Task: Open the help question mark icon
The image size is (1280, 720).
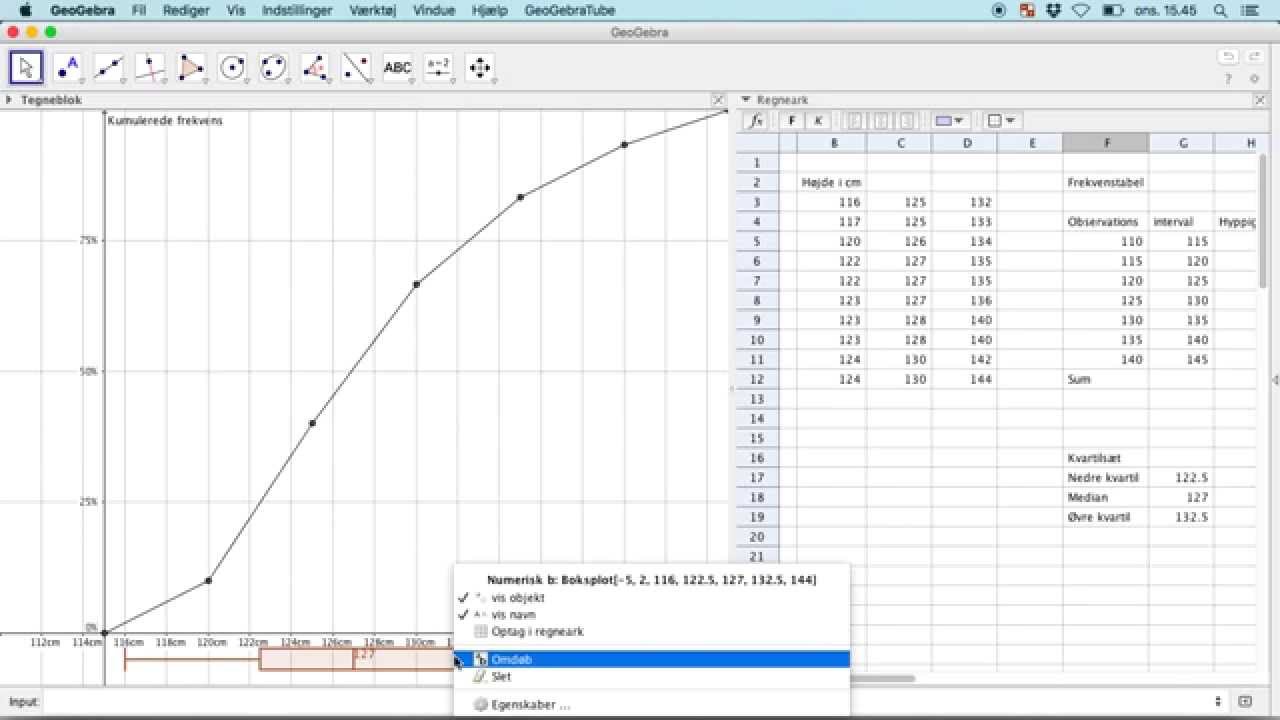Action: click(1228, 79)
